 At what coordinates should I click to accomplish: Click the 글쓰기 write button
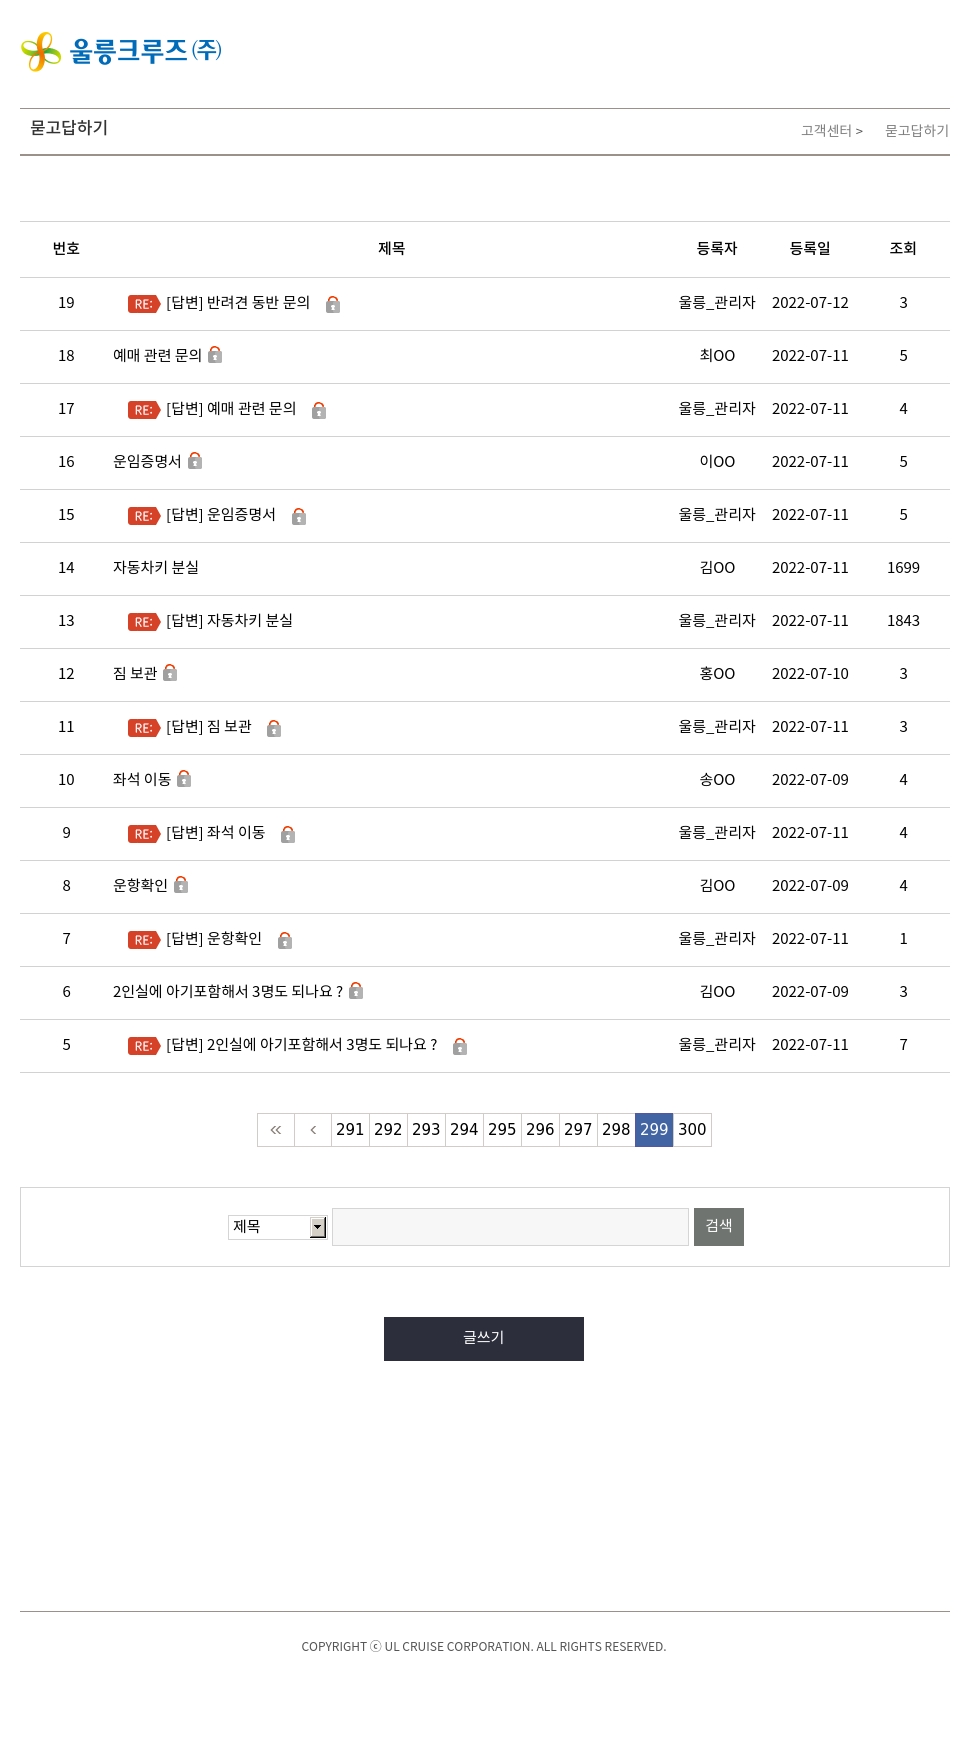click(x=484, y=1338)
